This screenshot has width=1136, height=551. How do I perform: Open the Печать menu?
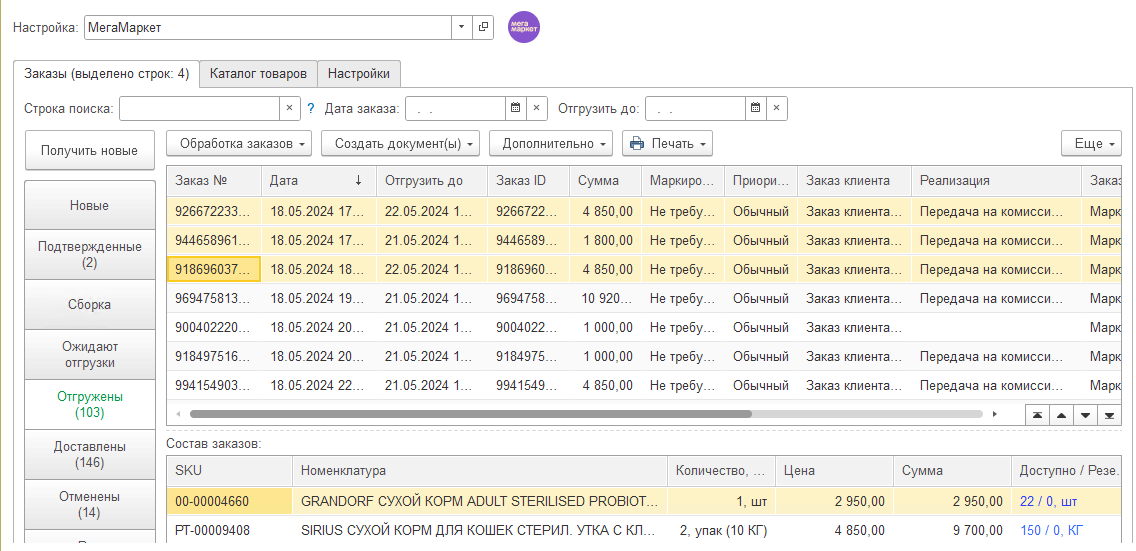click(667, 144)
